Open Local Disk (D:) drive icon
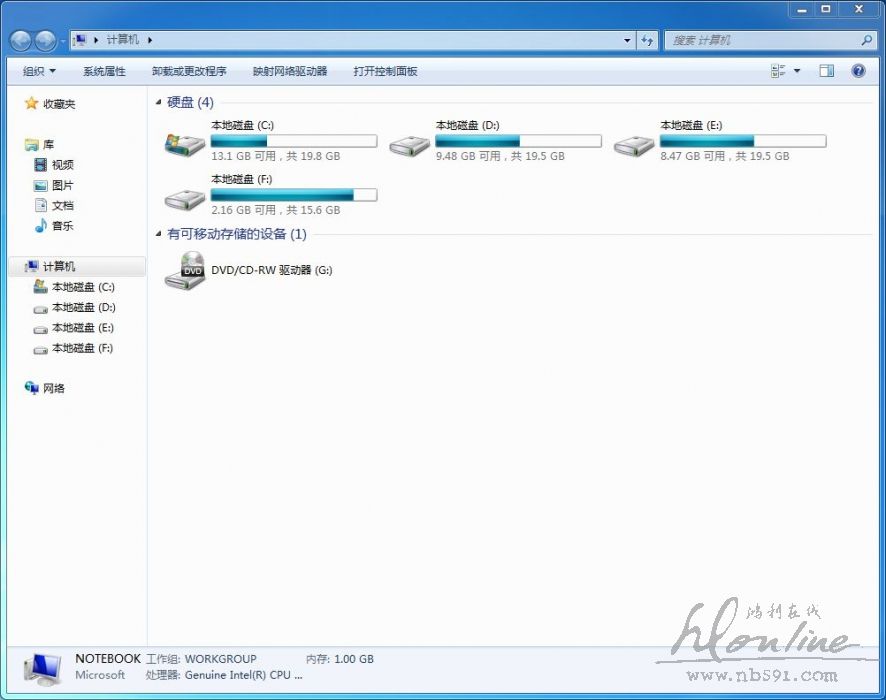The image size is (886, 700). (x=409, y=144)
